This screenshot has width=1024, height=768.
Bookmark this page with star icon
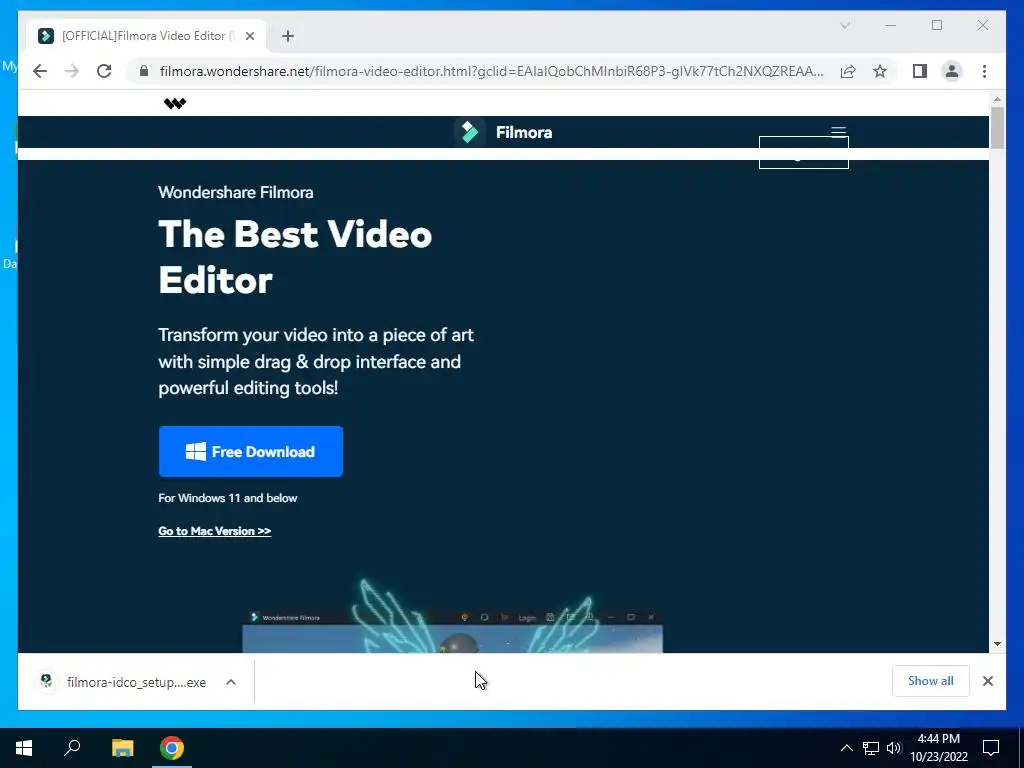click(x=880, y=71)
